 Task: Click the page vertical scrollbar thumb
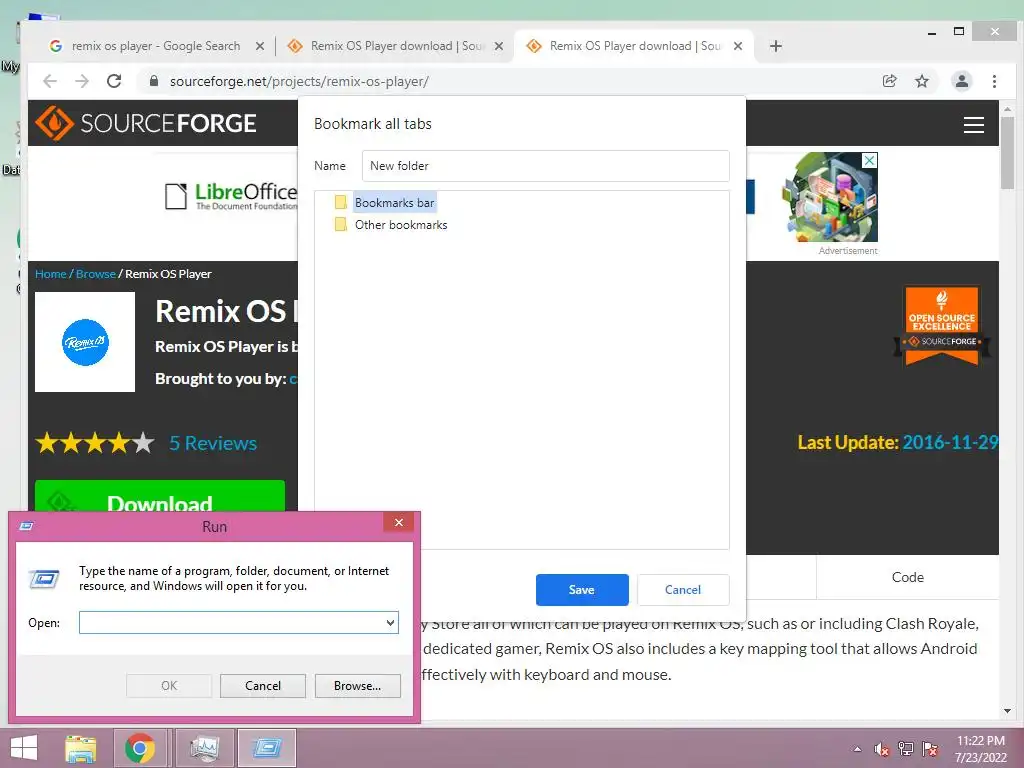(x=1008, y=153)
